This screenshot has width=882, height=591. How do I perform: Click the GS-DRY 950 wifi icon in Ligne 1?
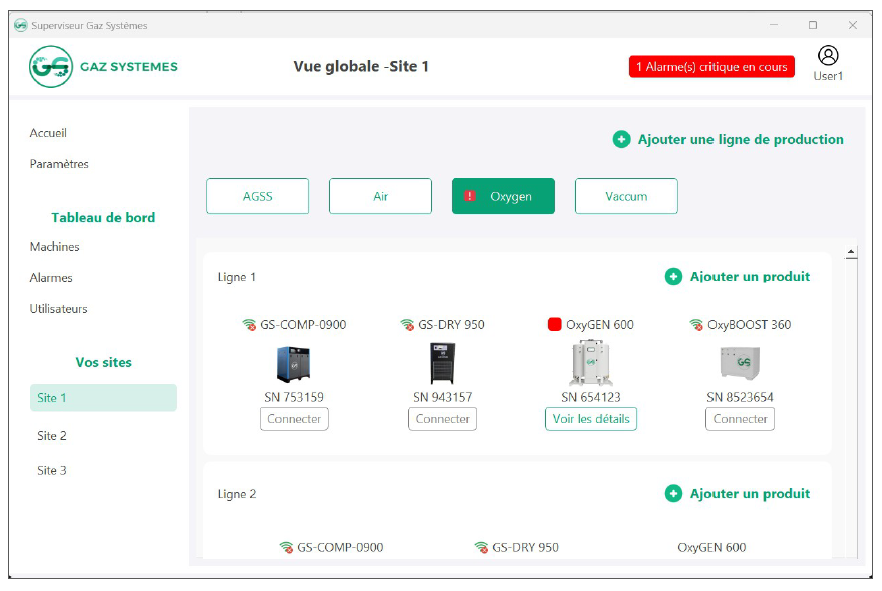click(x=407, y=325)
